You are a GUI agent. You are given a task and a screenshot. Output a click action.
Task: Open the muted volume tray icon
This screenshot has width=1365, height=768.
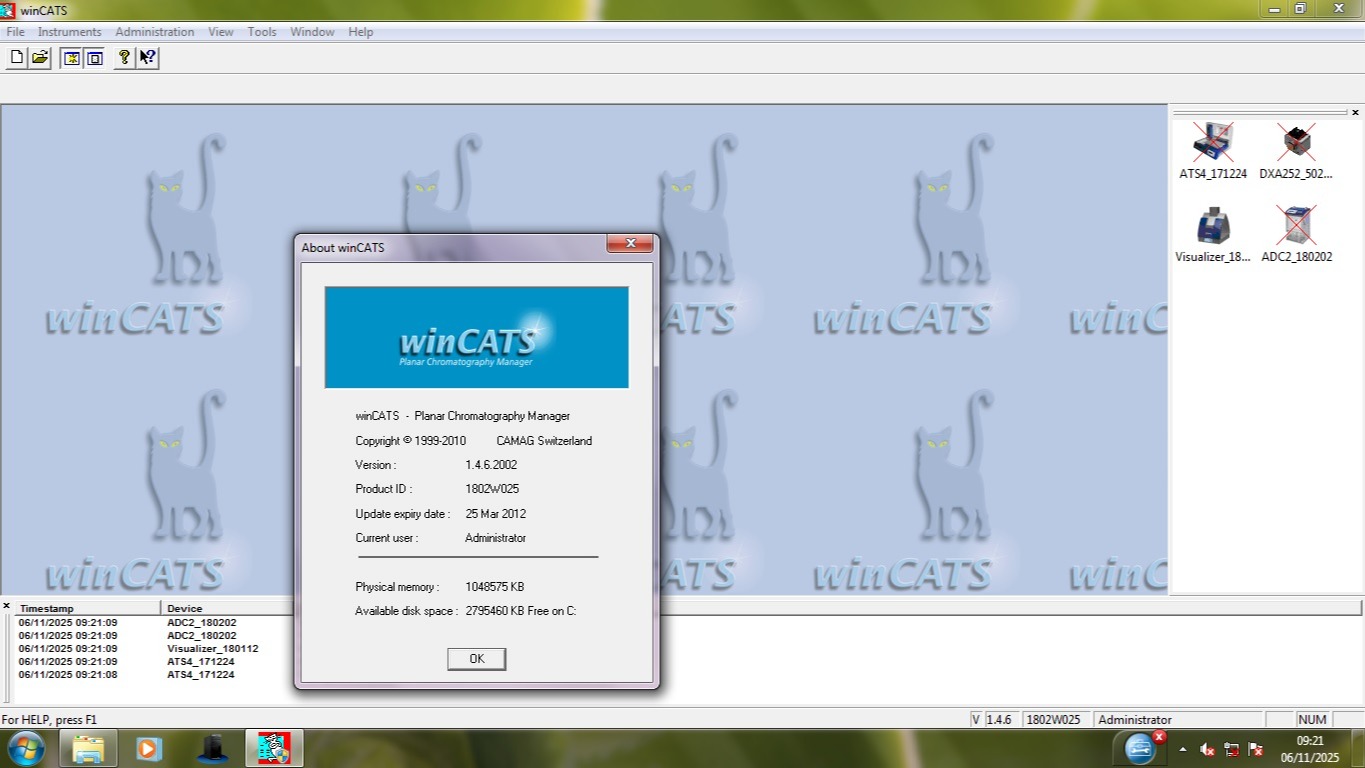(1207, 749)
